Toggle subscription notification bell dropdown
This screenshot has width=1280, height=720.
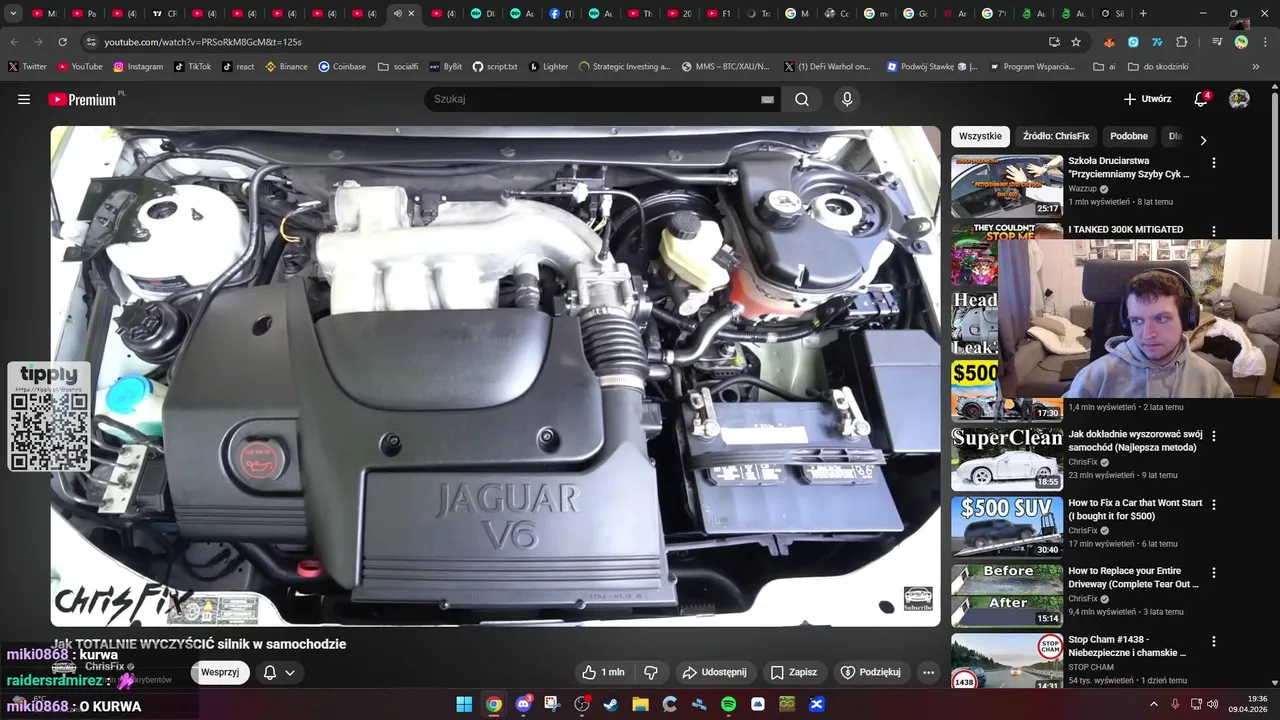279,672
